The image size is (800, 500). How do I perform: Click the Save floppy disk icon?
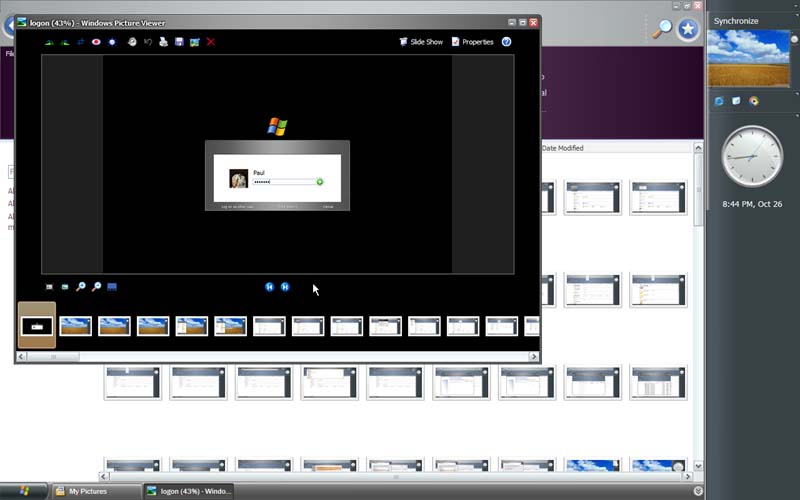click(x=179, y=42)
